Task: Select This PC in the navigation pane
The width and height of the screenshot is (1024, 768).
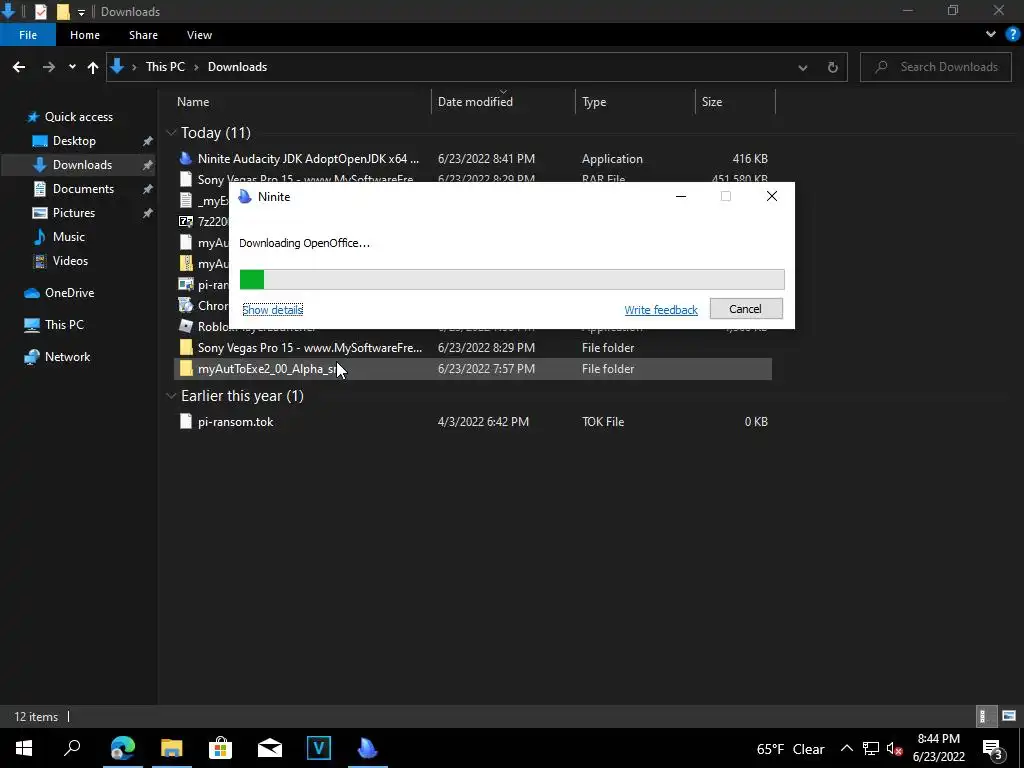Action: [64, 325]
